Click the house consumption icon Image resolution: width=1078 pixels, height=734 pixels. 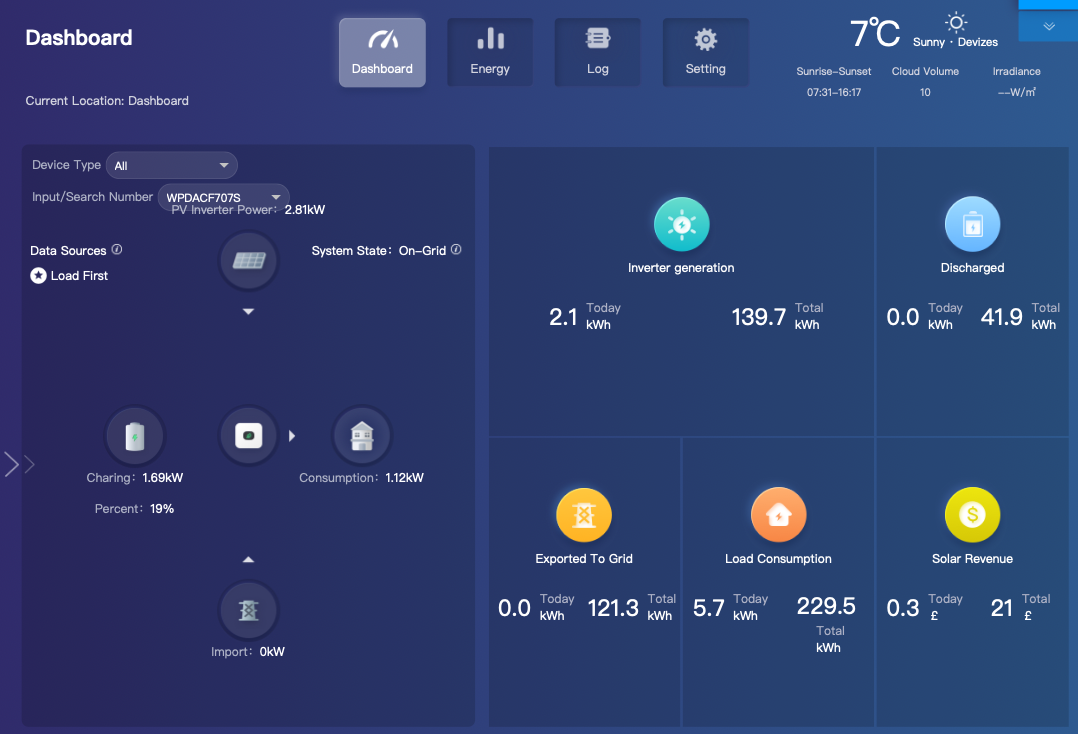(362, 436)
